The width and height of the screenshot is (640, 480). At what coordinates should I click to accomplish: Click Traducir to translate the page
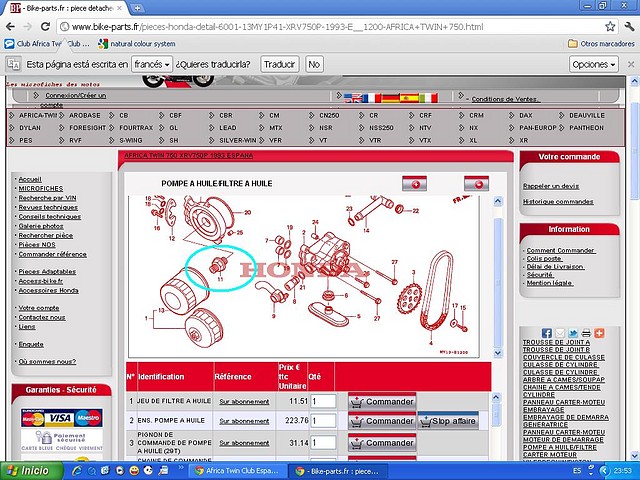(280, 64)
